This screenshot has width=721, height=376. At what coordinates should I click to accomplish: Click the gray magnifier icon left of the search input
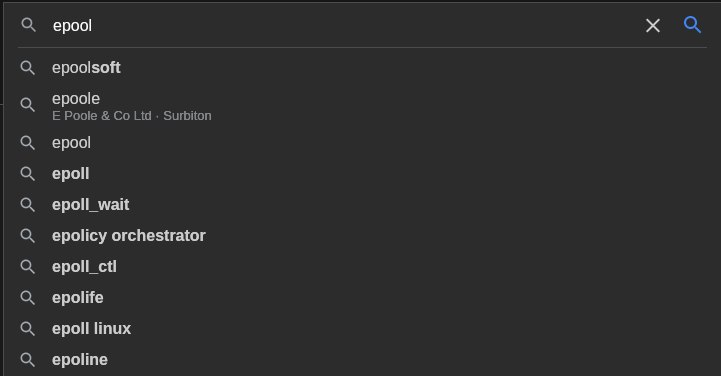(29, 25)
